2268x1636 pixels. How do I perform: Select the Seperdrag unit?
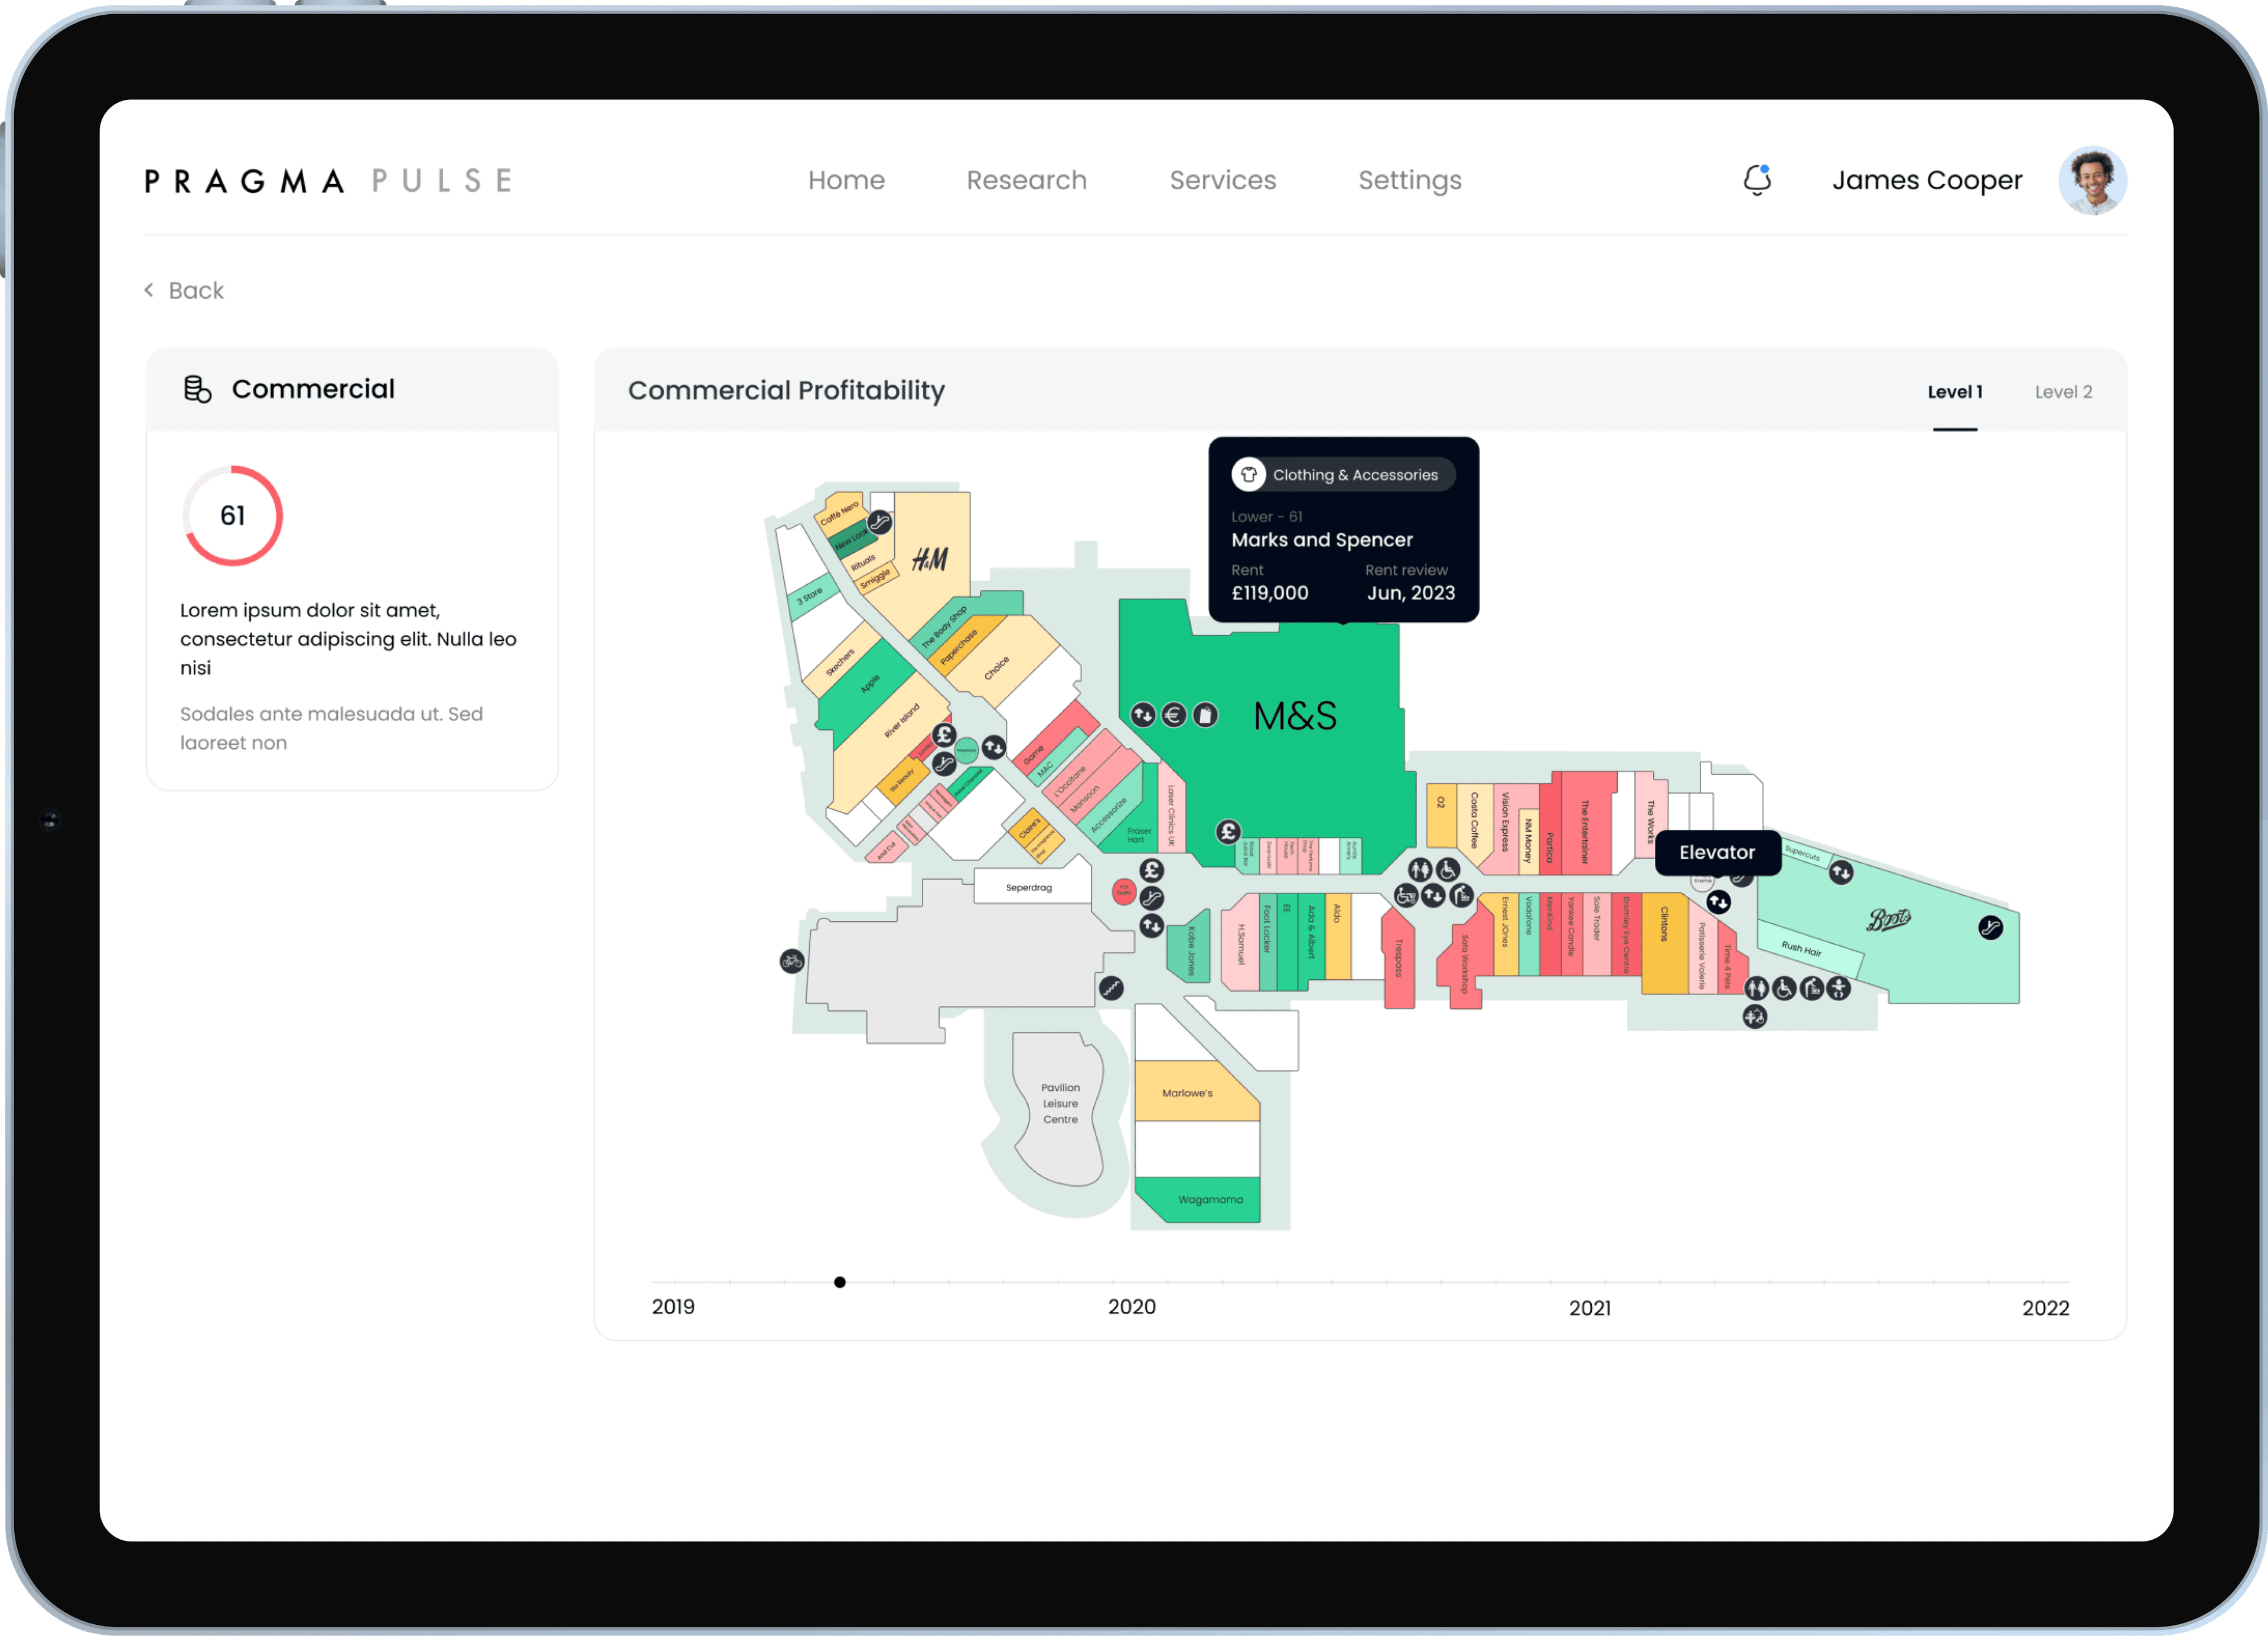click(1032, 886)
